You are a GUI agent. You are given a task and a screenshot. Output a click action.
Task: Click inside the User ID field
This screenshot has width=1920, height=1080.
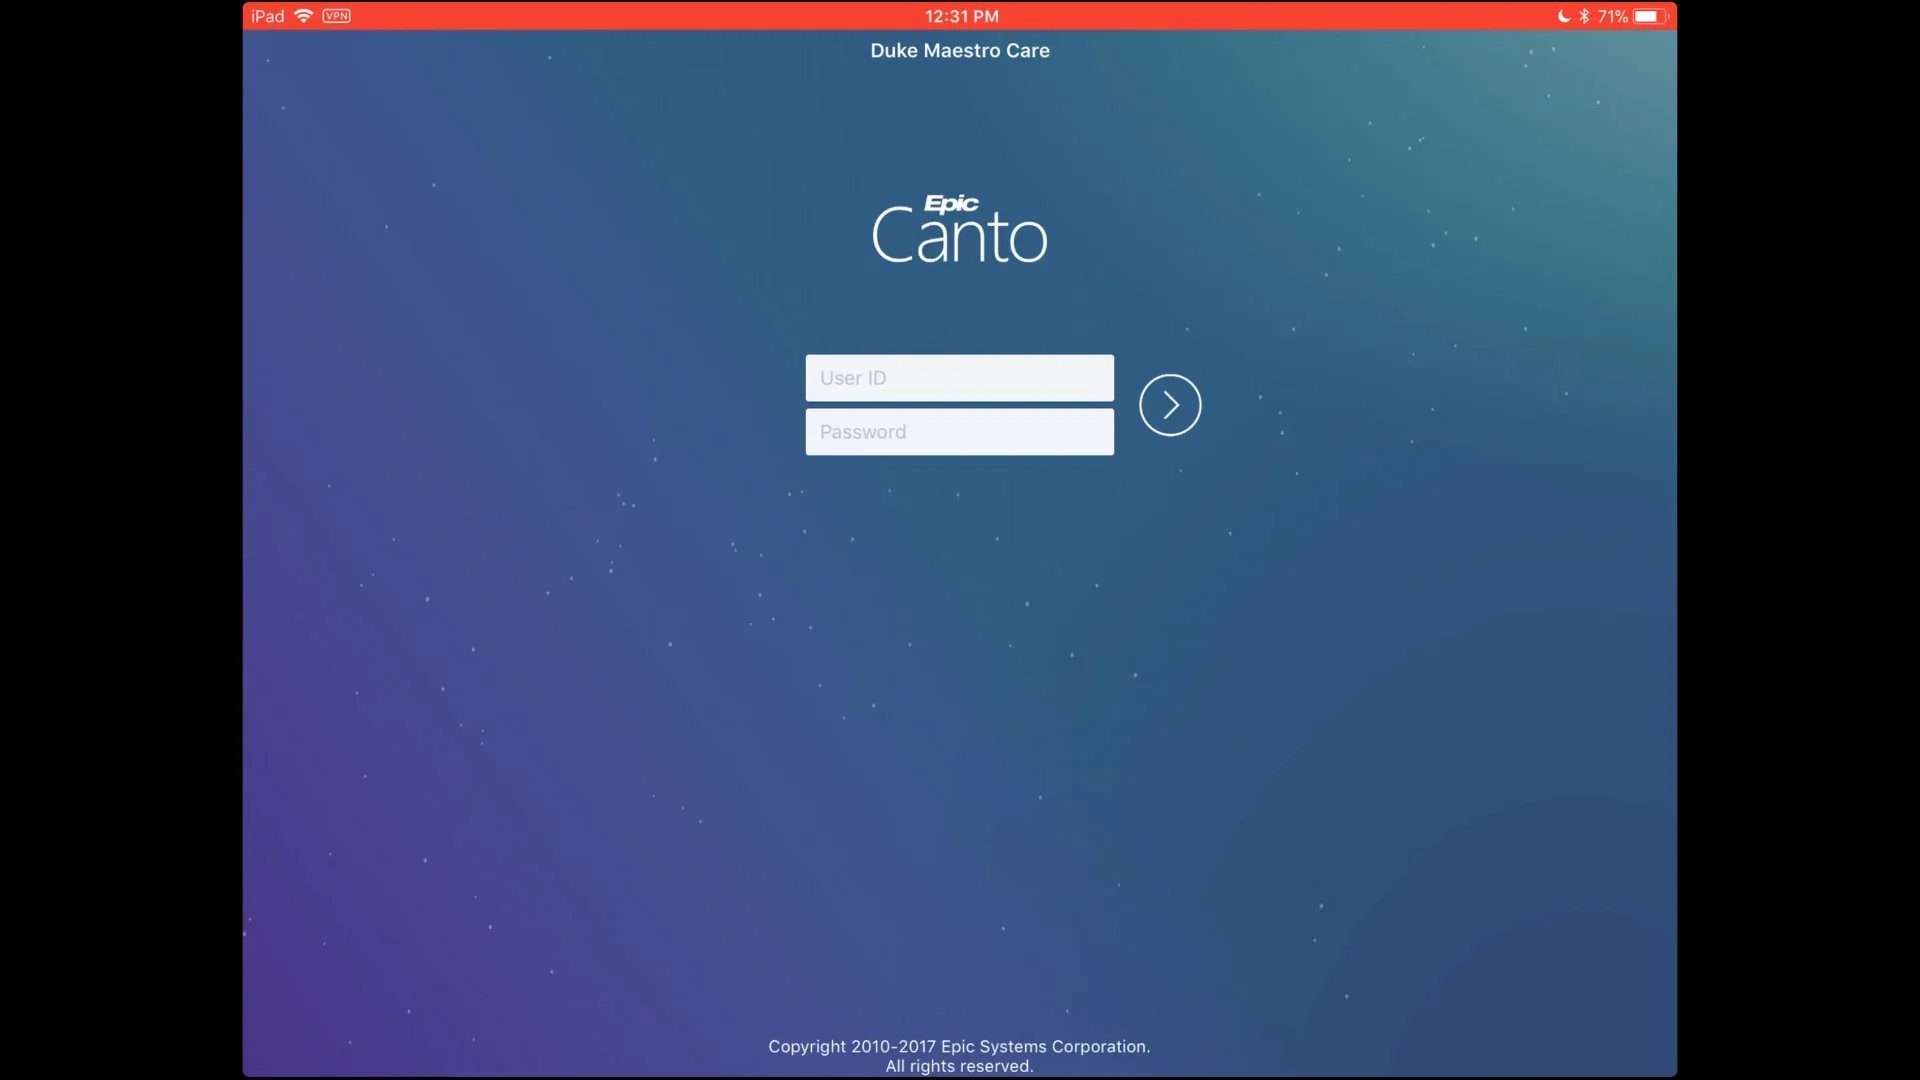click(959, 377)
